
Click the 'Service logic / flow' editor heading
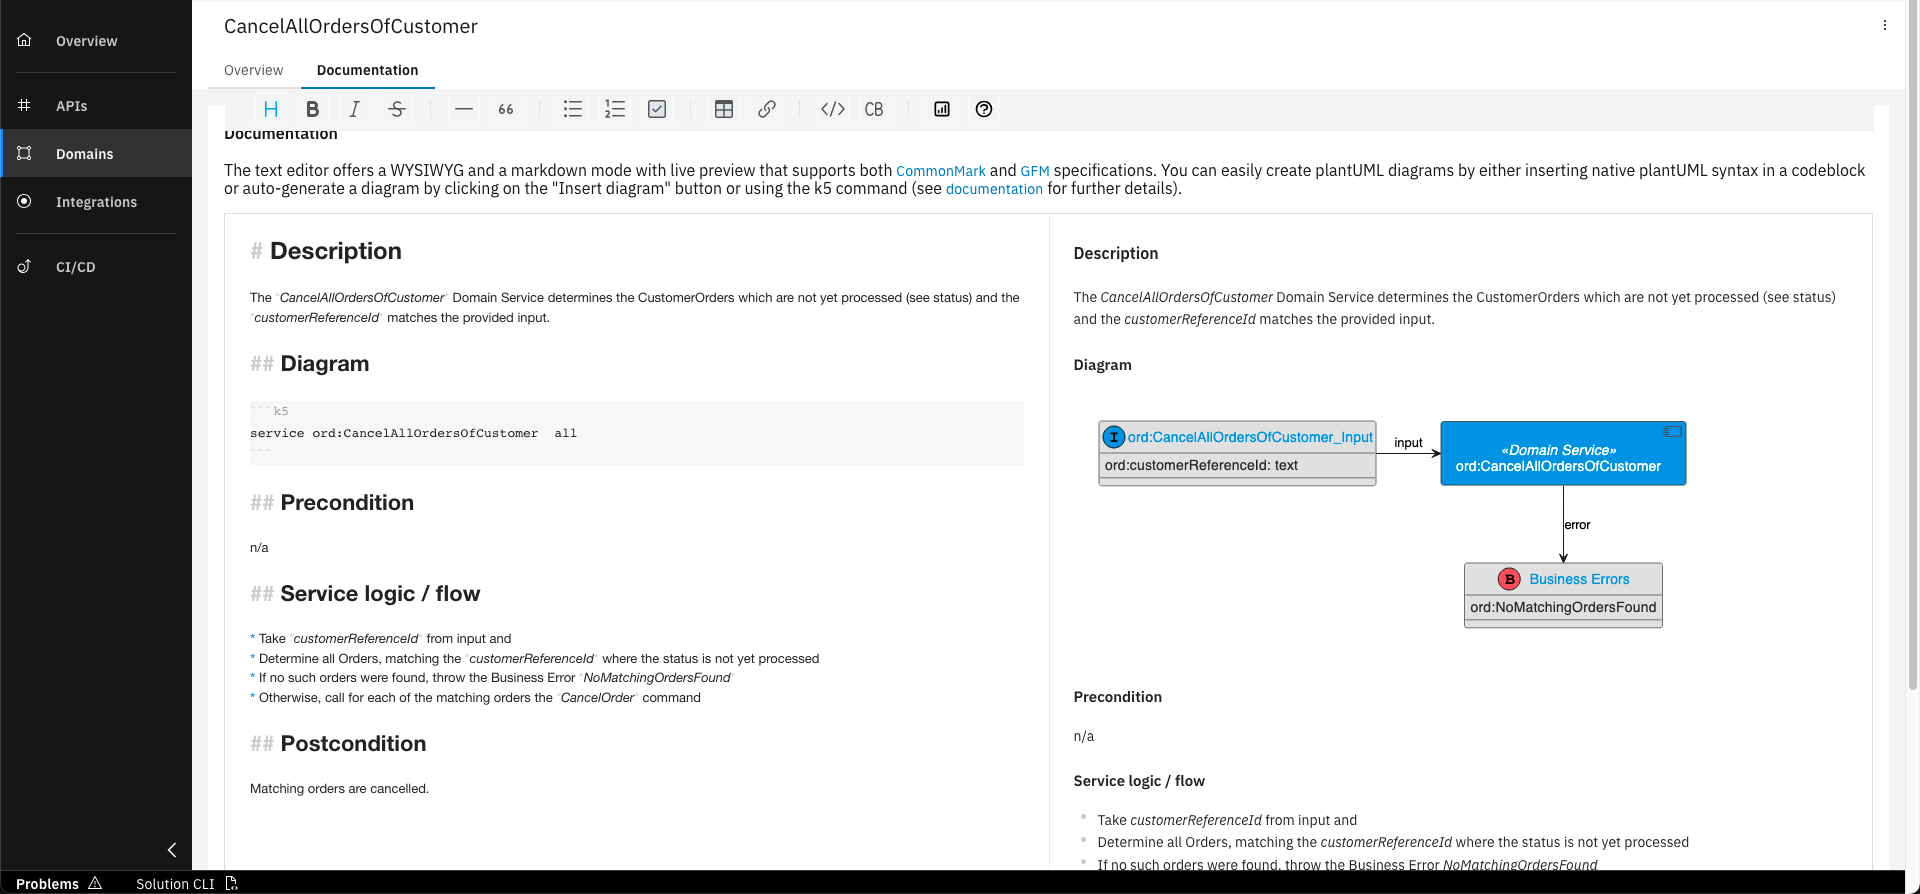(x=380, y=594)
